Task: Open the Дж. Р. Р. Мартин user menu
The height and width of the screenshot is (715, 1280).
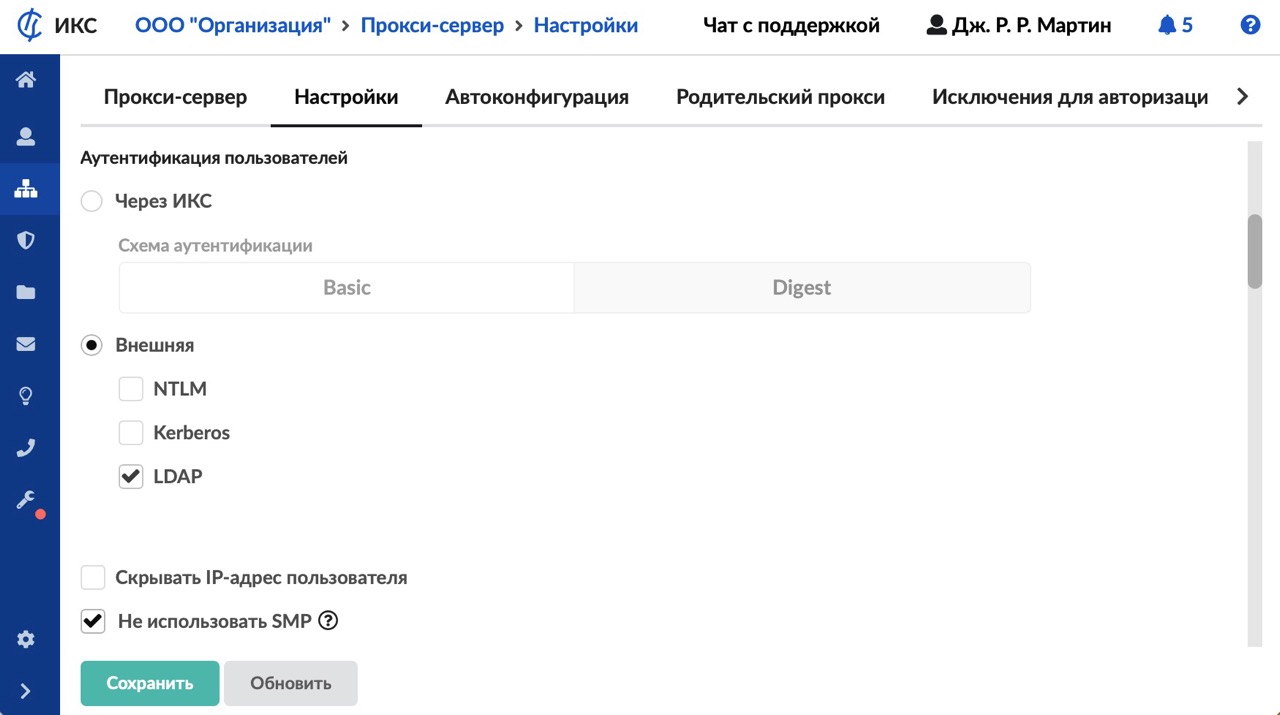Action: coord(1018,25)
